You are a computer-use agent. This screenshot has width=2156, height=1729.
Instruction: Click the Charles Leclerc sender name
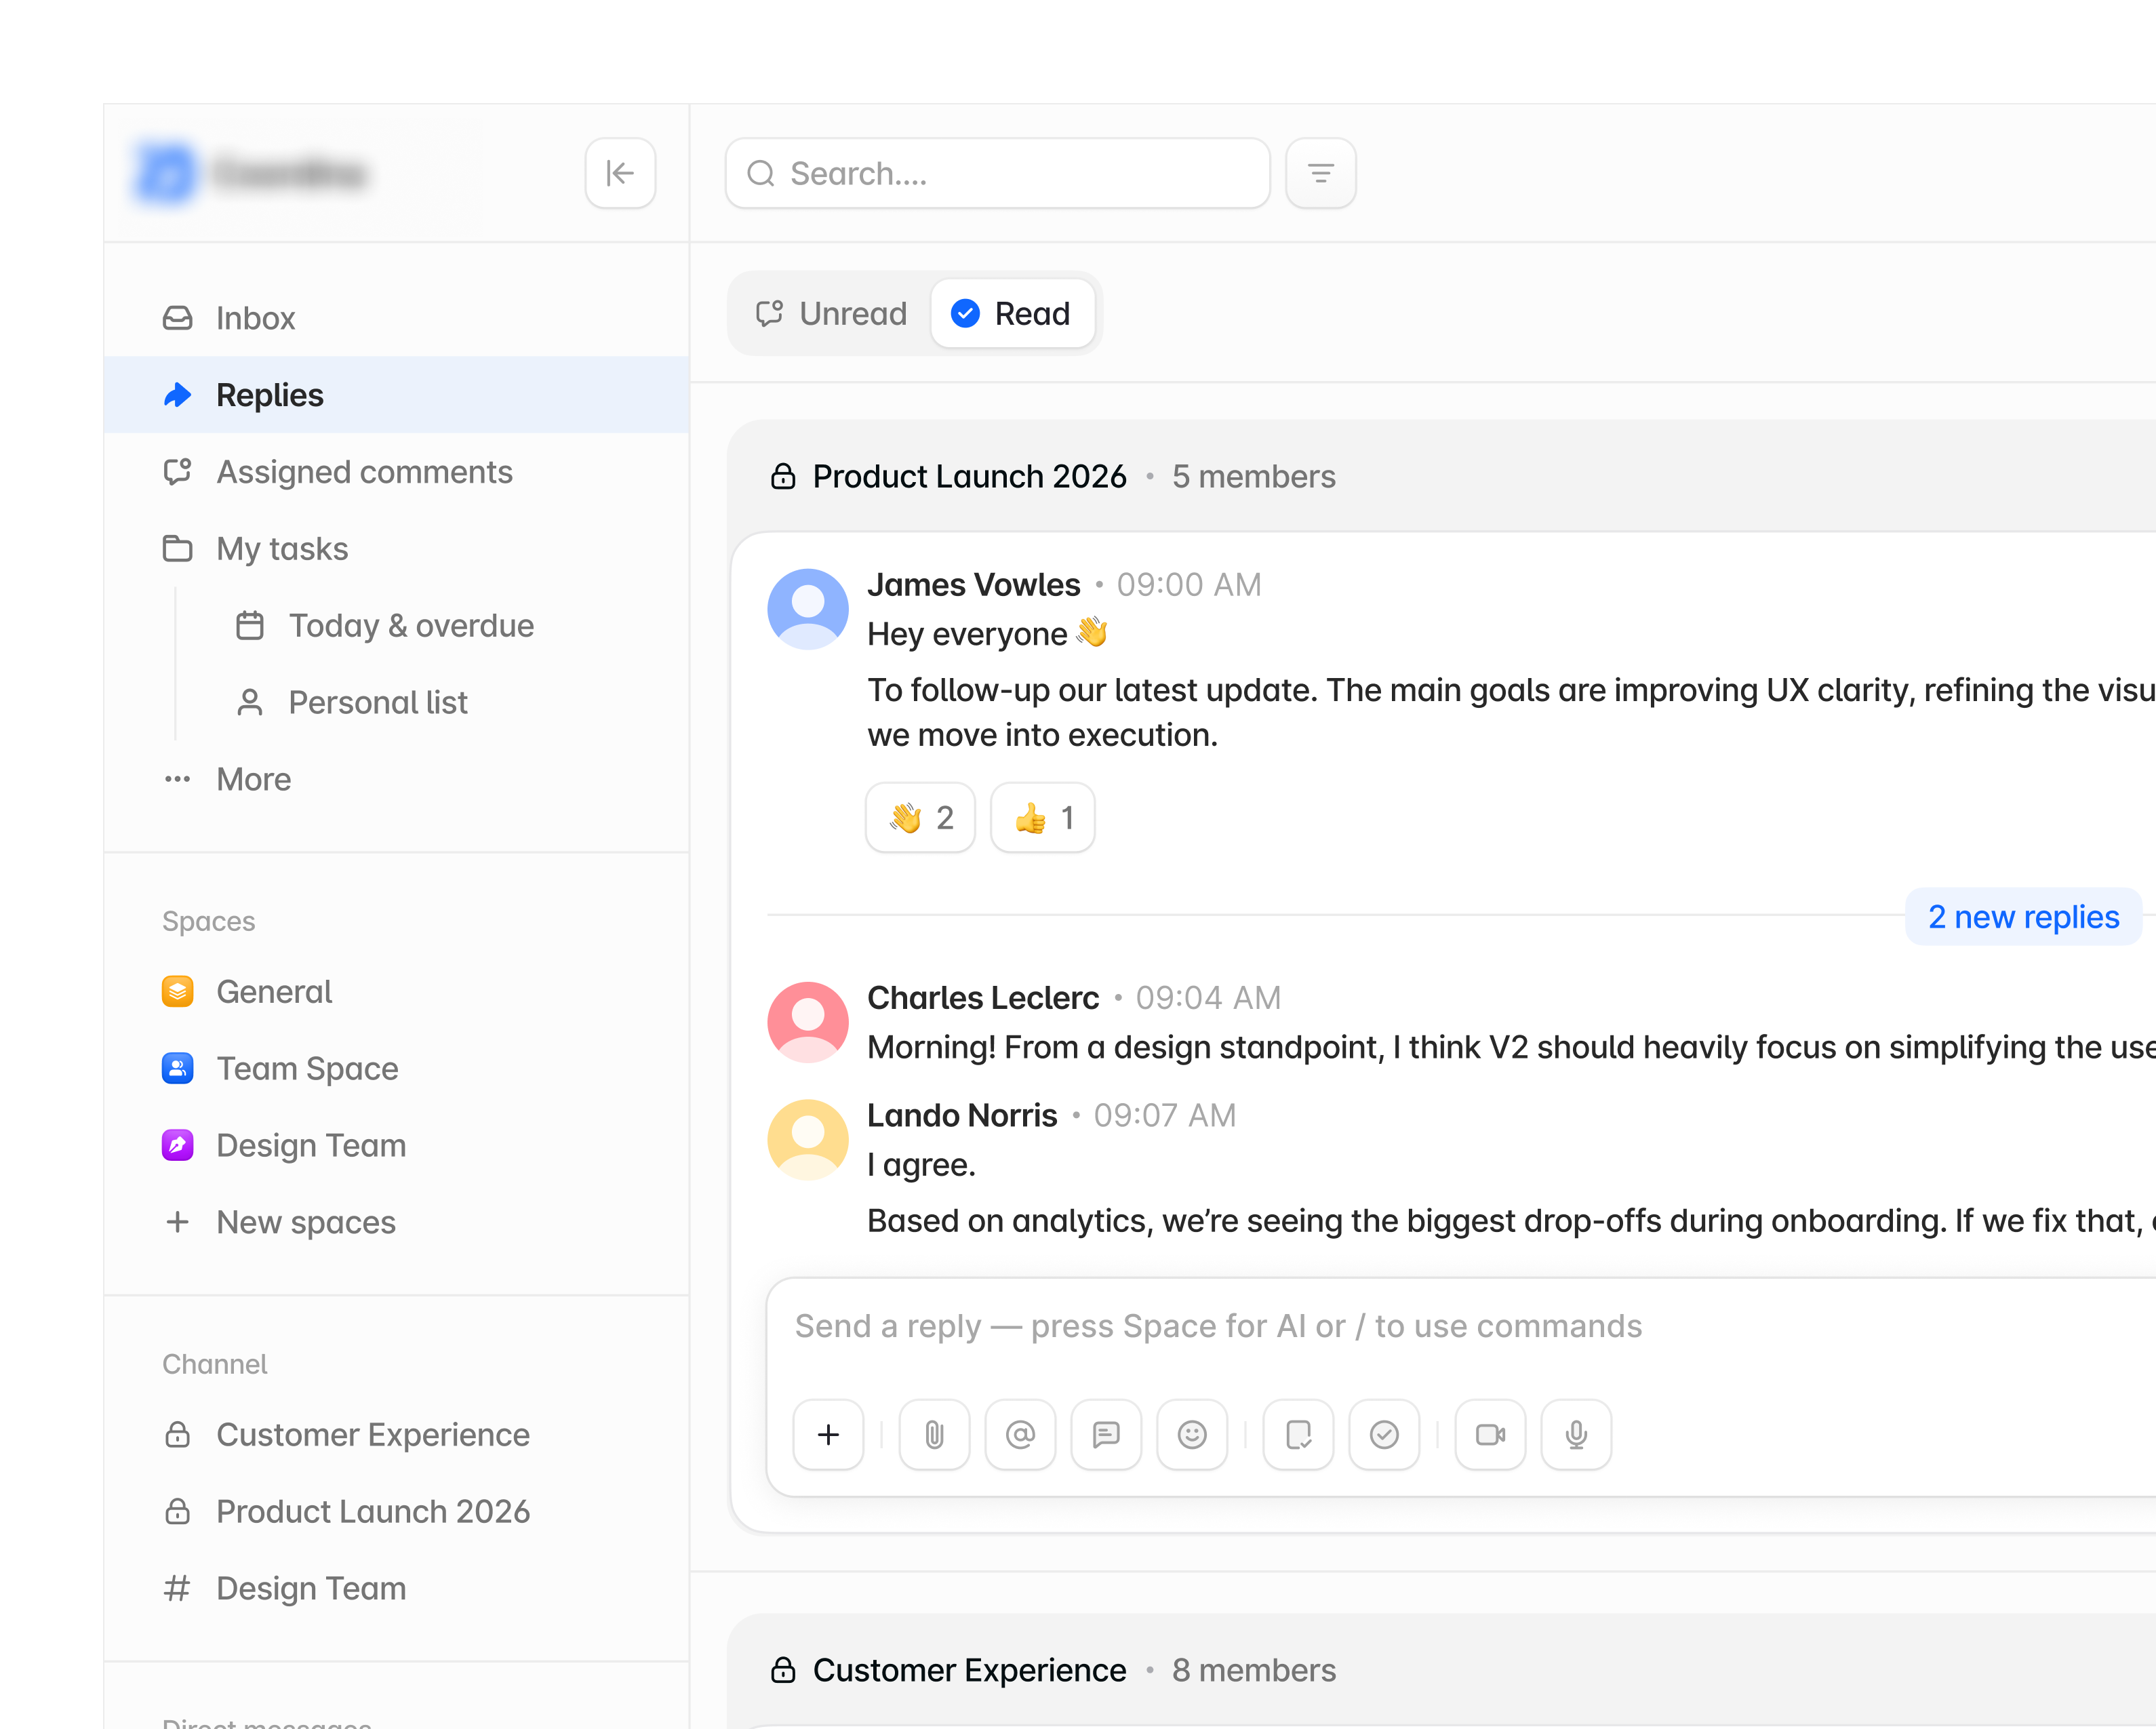point(983,998)
